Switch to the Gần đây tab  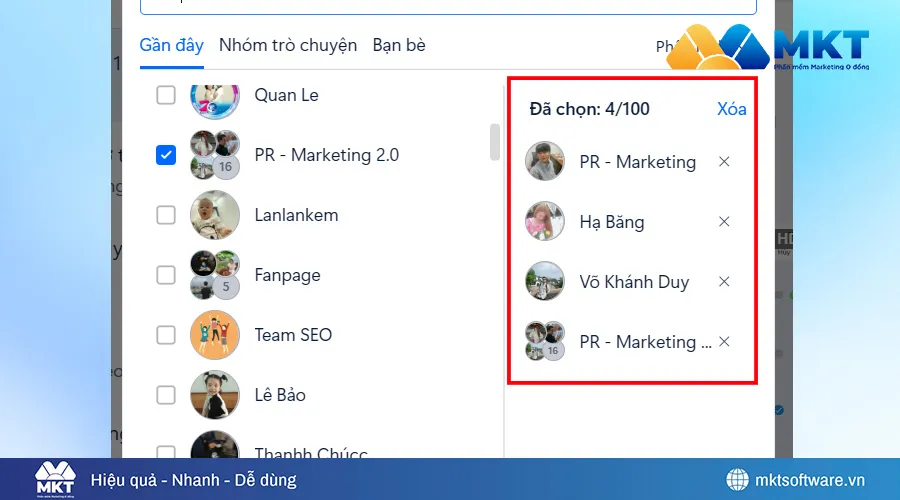click(x=172, y=45)
